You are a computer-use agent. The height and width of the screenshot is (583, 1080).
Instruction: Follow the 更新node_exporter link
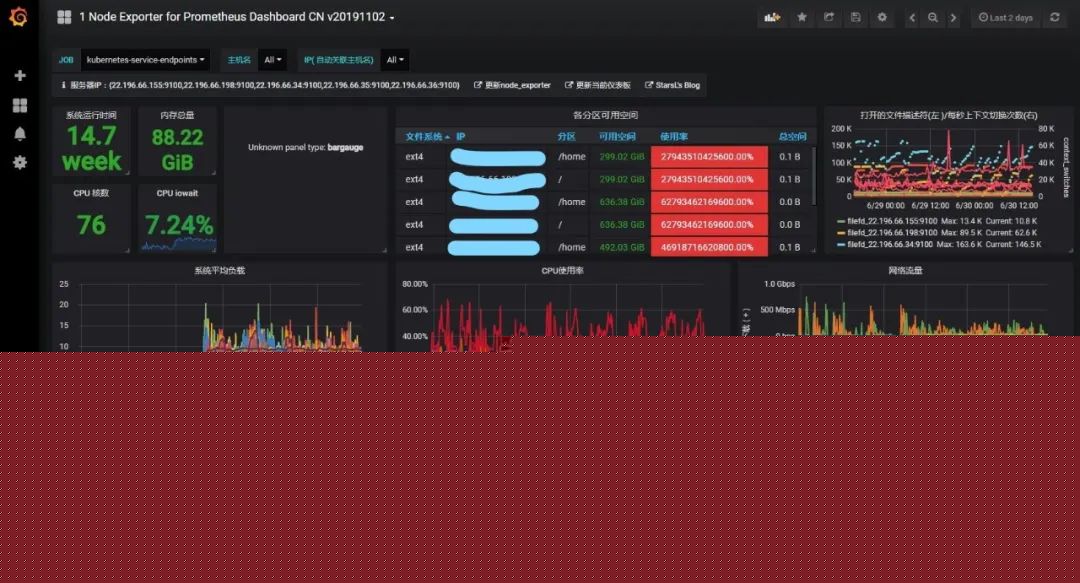pyautogui.click(x=512, y=85)
